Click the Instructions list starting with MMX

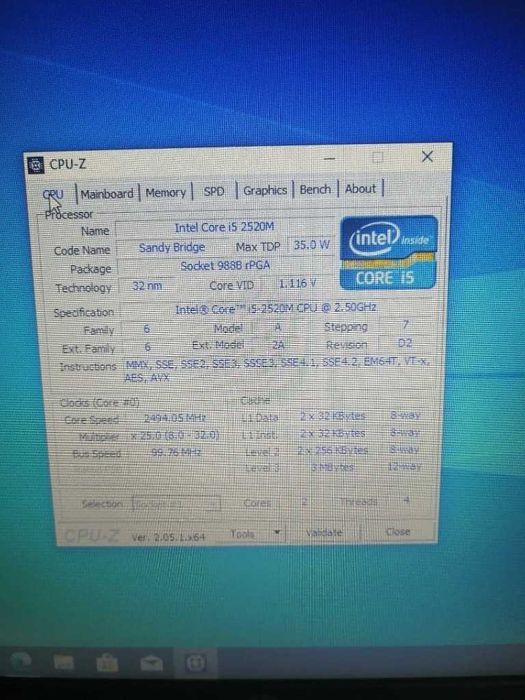point(277,370)
